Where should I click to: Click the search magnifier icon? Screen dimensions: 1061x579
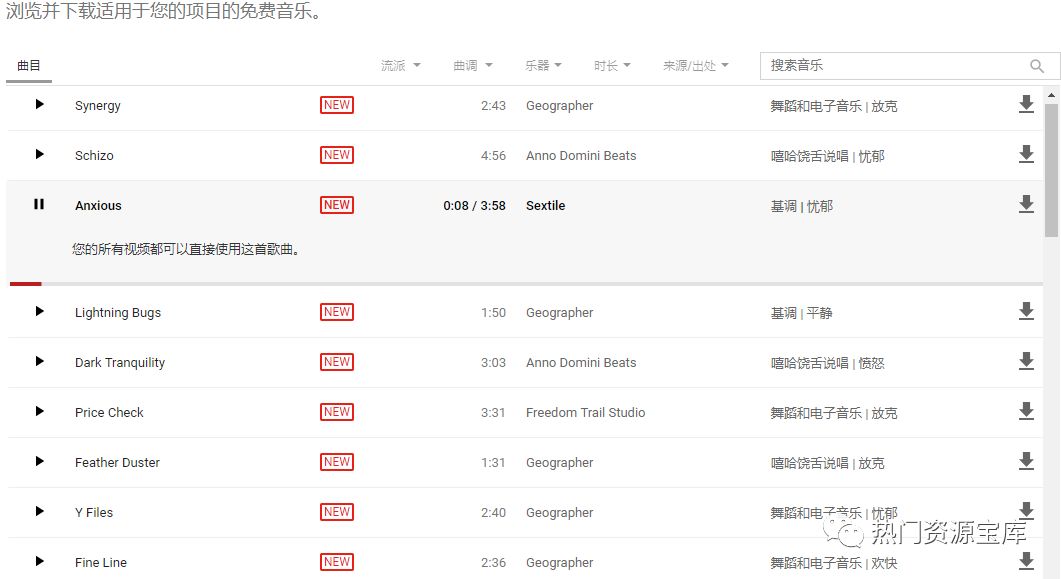[1037, 66]
